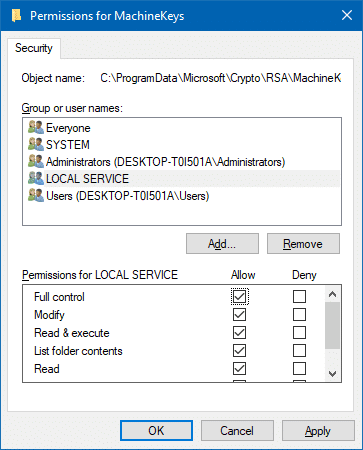Image resolution: width=363 pixels, height=450 pixels.
Task: Click Apply to save permissions
Action: (x=318, y=430)
